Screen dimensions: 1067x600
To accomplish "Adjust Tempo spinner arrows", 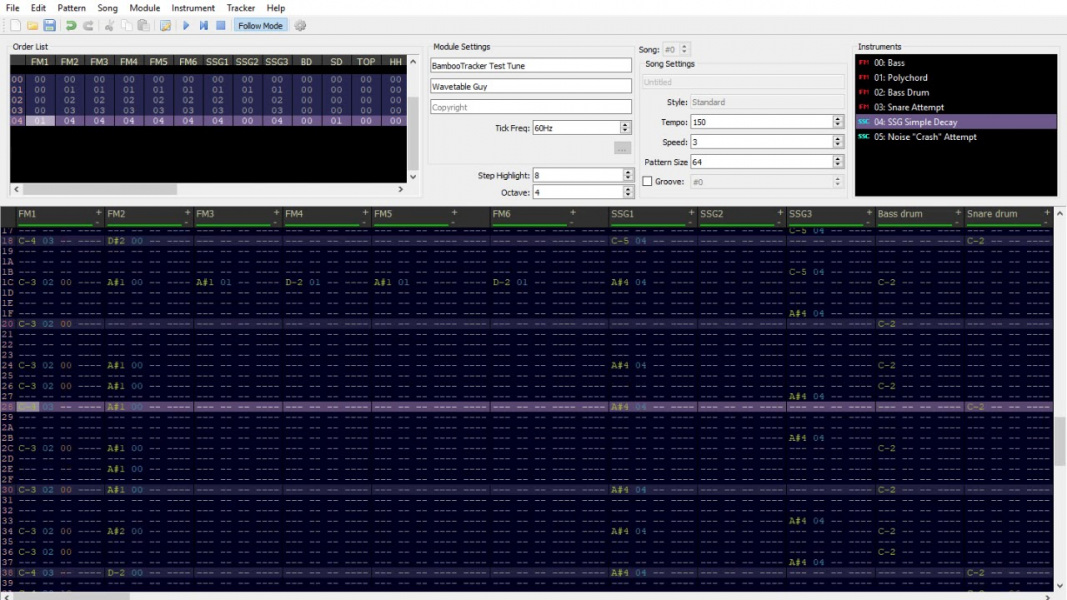I will [838, 122].
